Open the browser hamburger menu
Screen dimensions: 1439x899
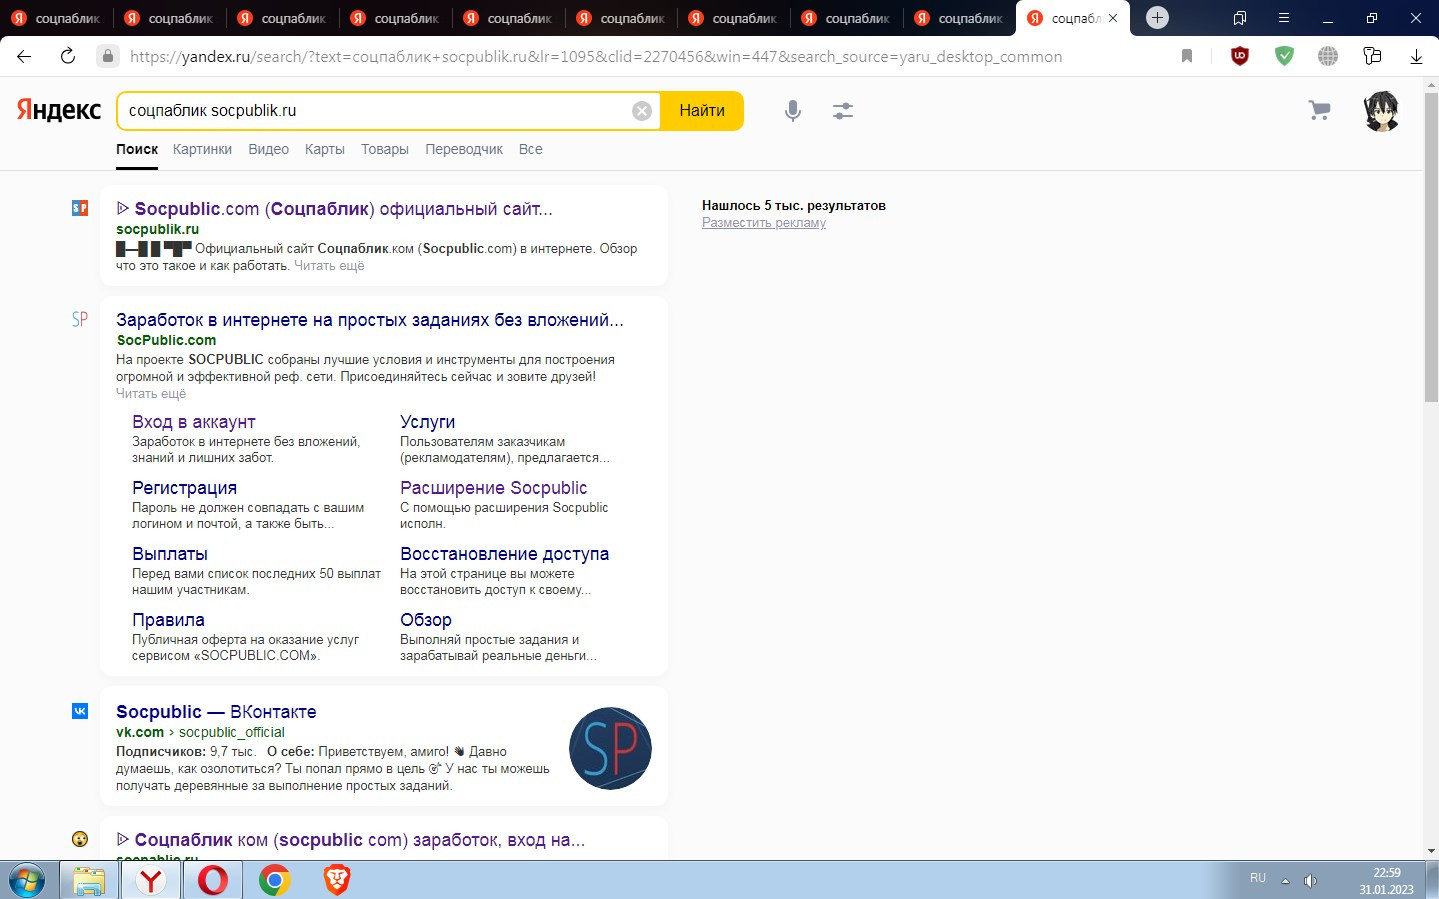1284,18
